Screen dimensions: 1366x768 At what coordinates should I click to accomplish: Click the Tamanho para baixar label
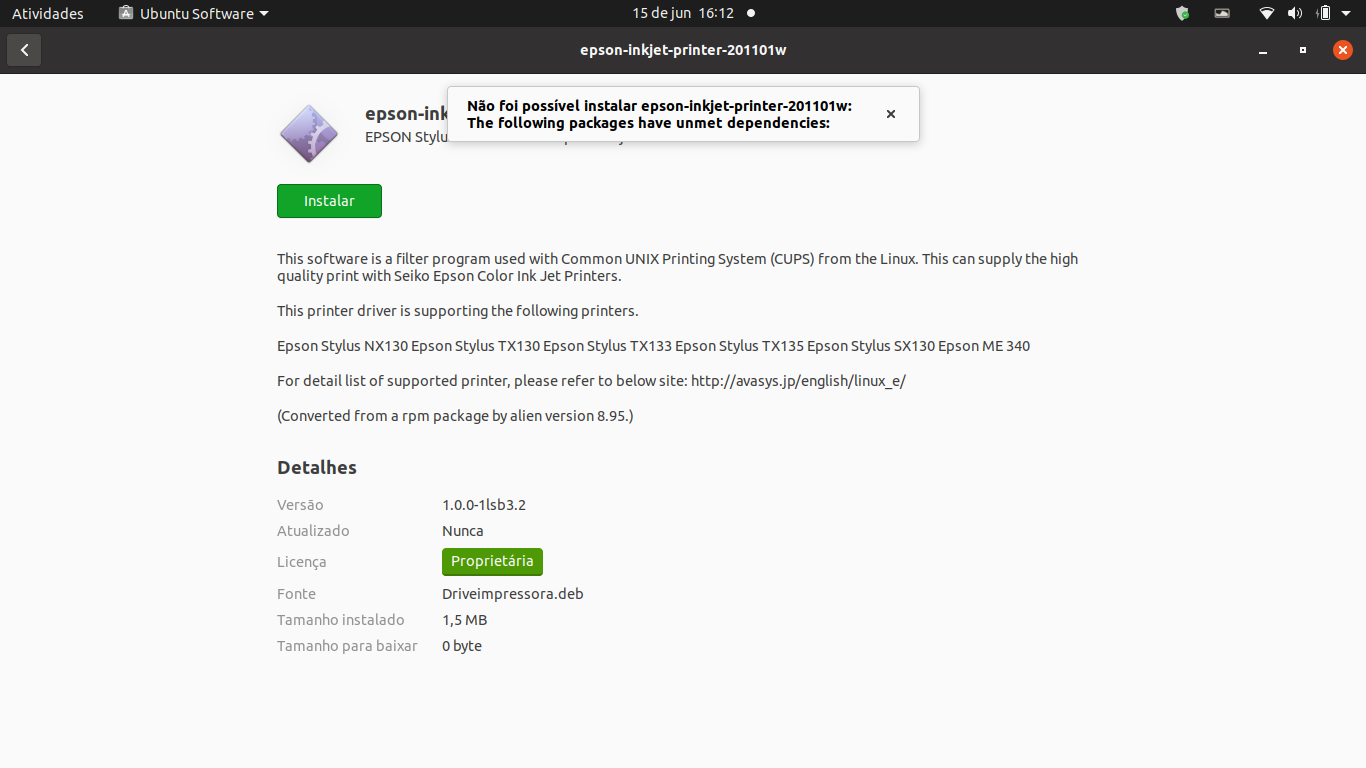tap(347, 646)
